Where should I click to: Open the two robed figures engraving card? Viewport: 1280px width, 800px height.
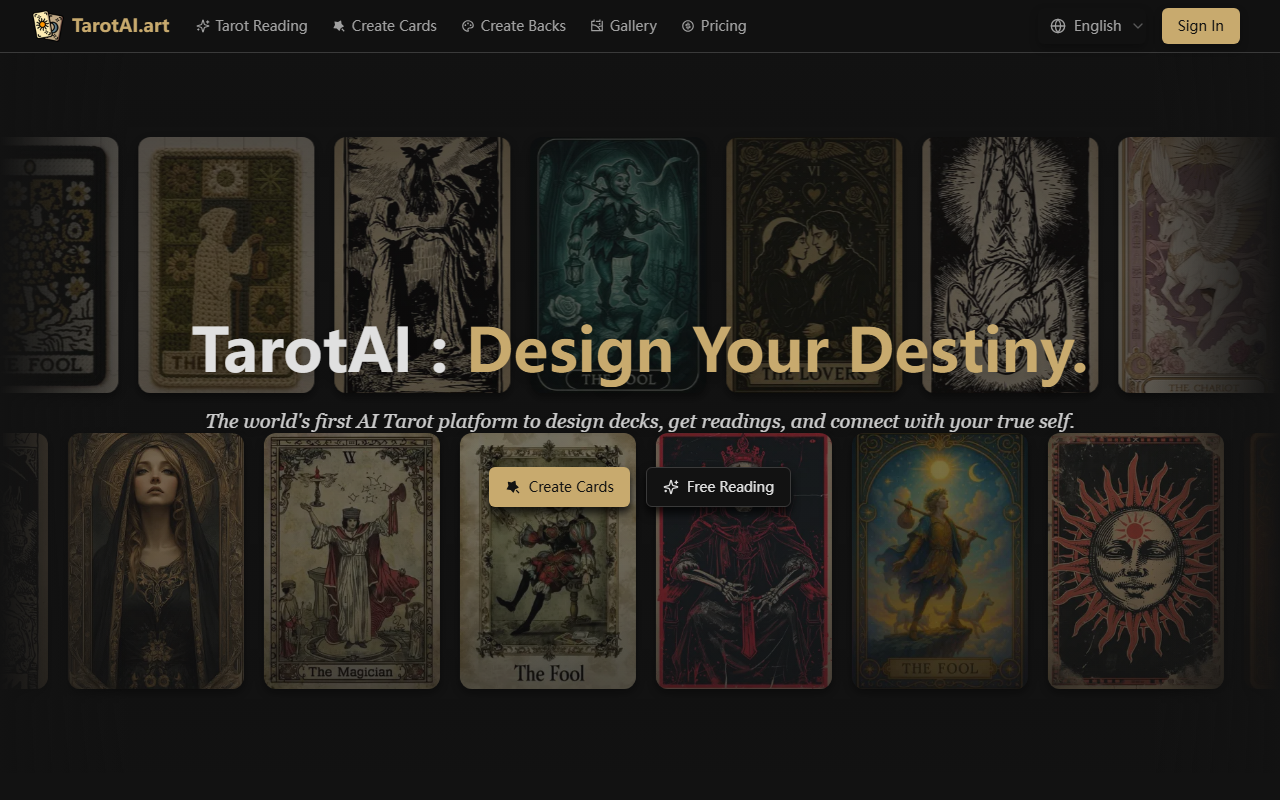click(x=422, y=264)
